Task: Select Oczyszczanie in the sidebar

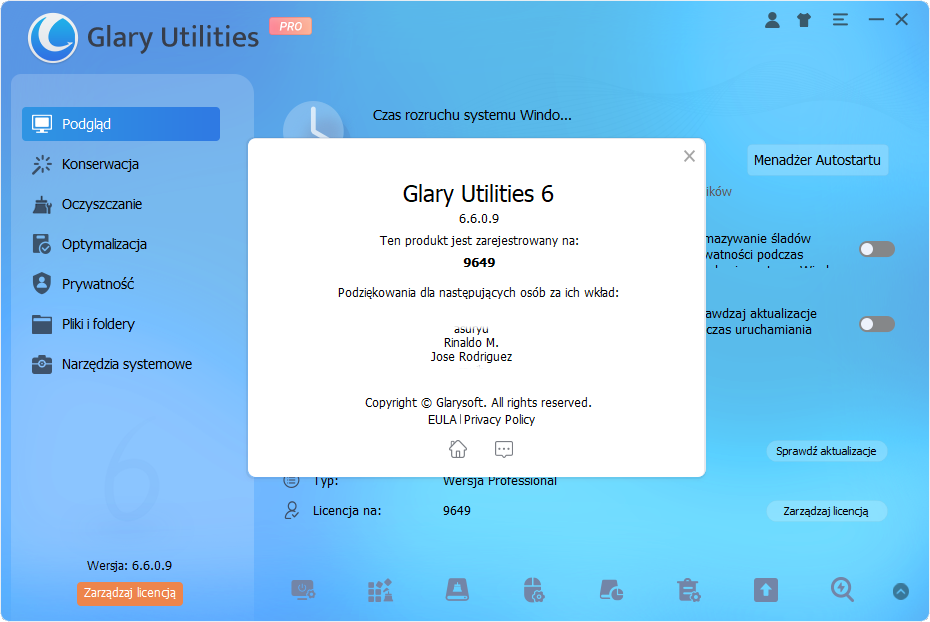Action: (x=121, y=204)
